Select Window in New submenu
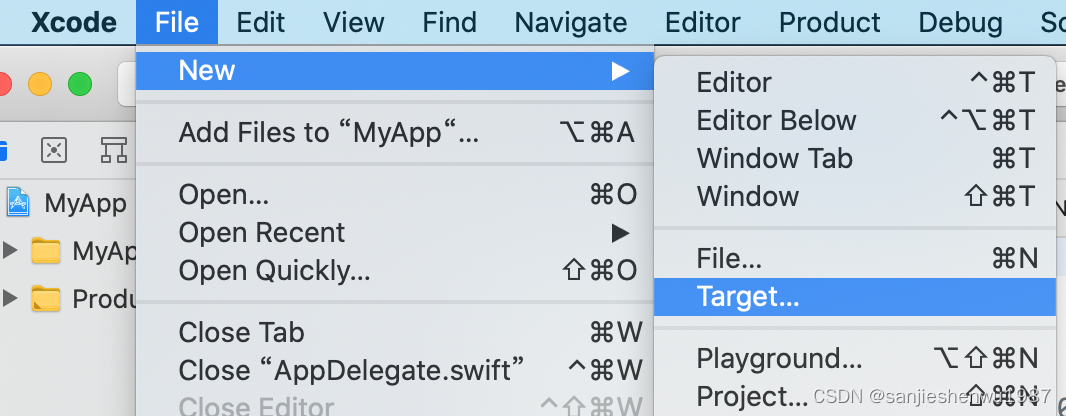This screenshot has height=416, width=1066. click(x=855, y=196)
